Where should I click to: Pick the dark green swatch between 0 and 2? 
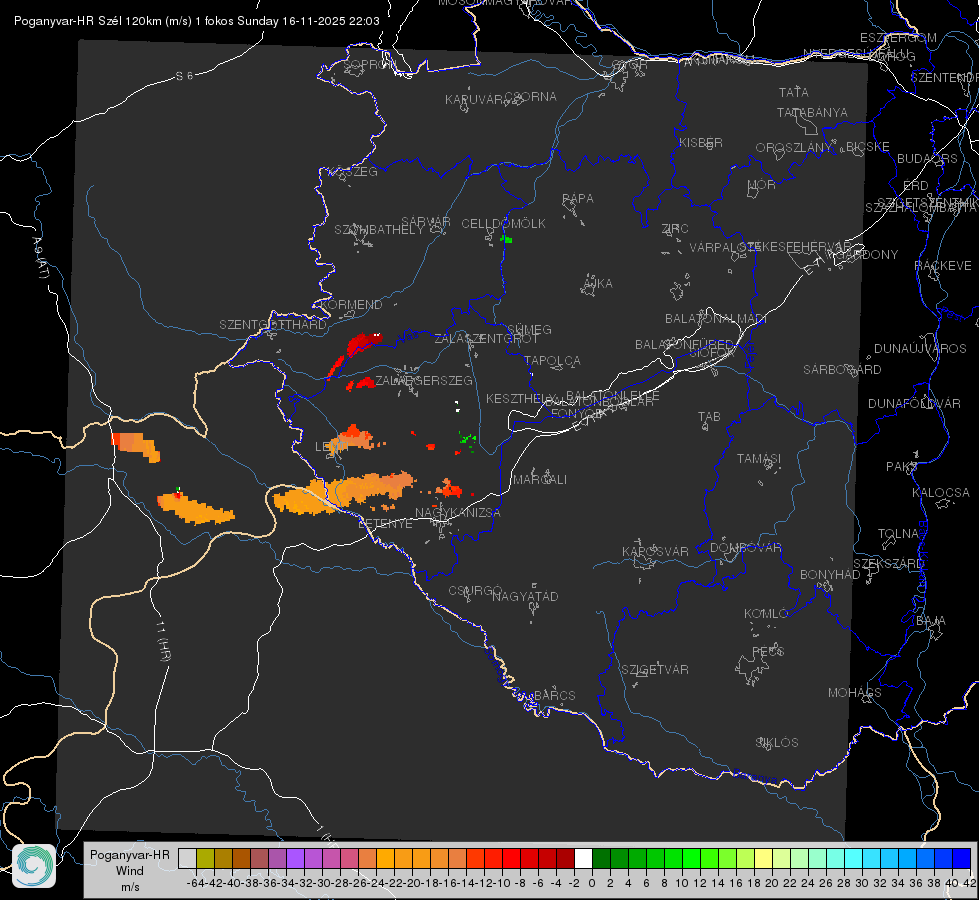pos(601,858)
